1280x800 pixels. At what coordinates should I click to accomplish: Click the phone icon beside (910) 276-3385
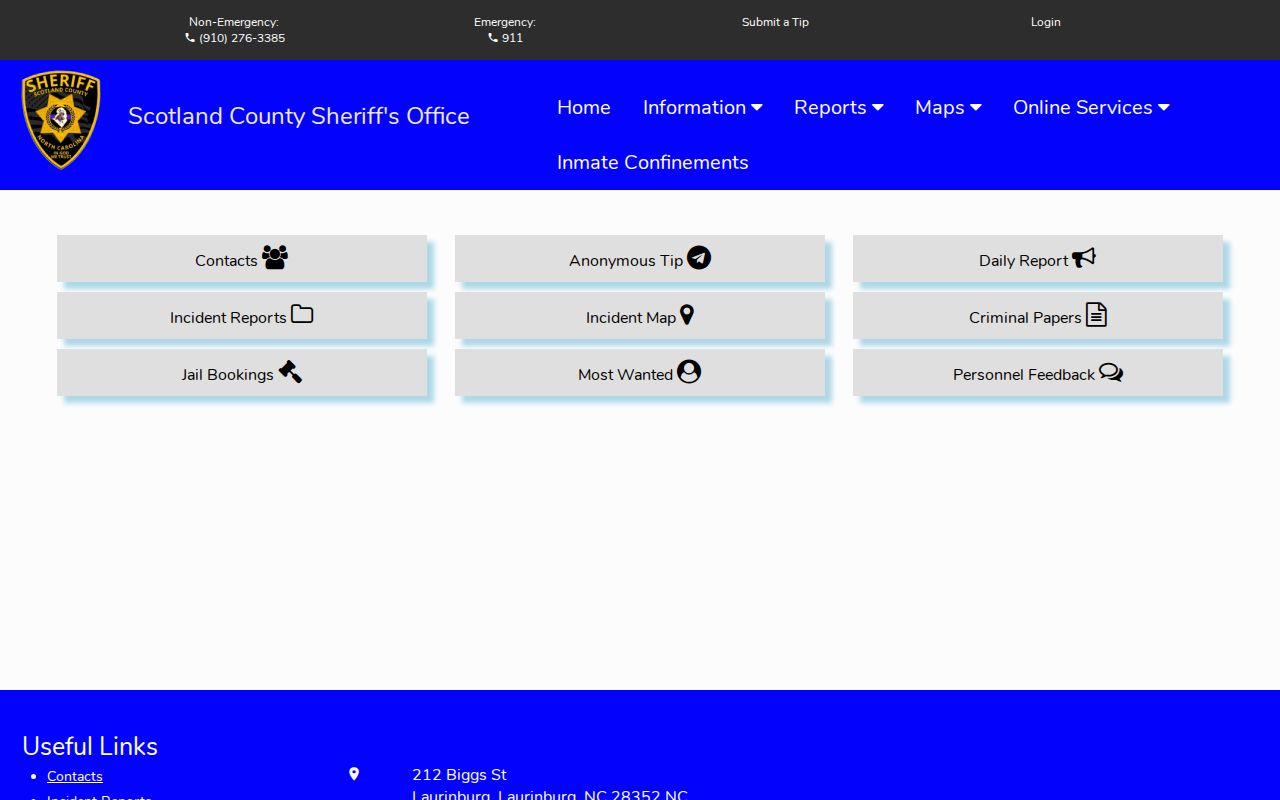click(x=190, y=38)
